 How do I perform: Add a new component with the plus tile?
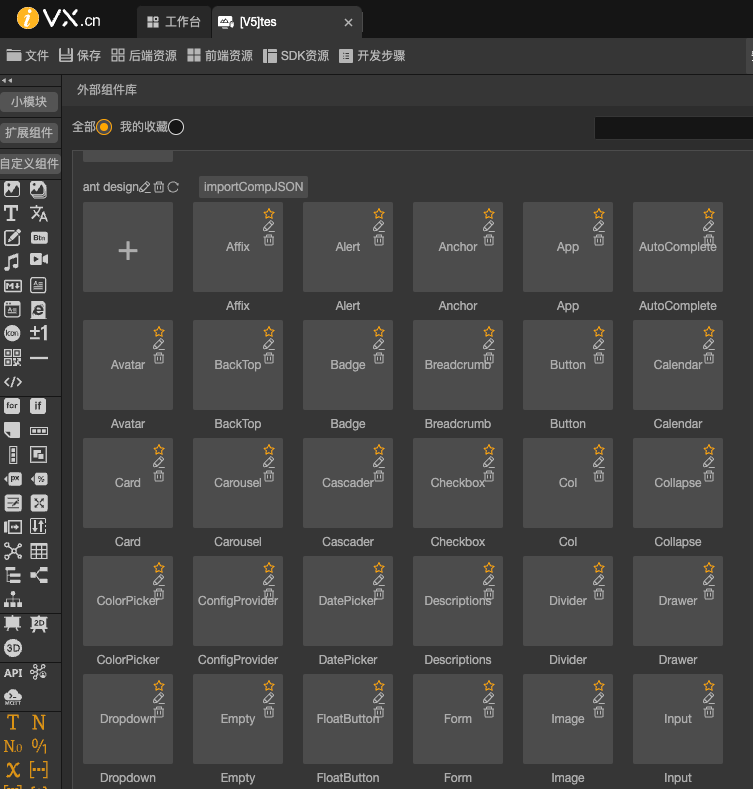point(128,247)
